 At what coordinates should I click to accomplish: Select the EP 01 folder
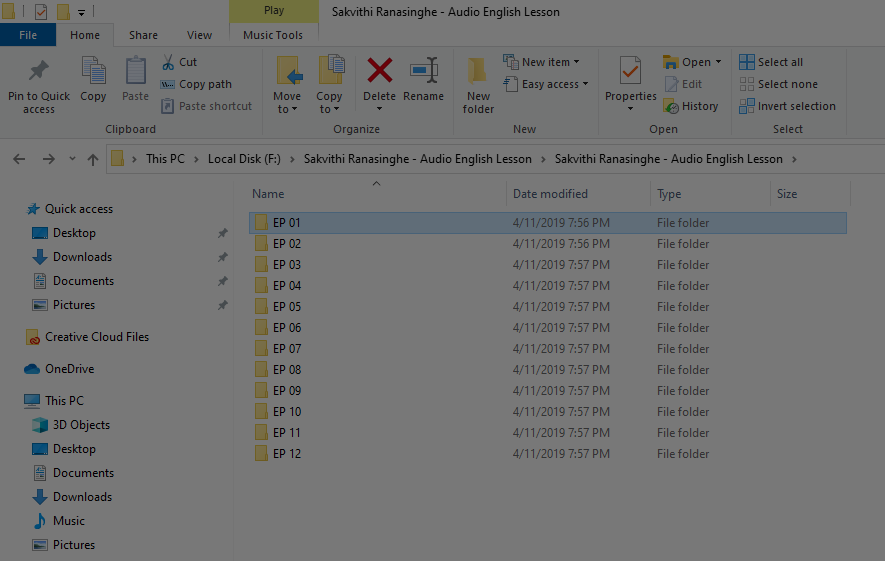pos(547,223)
